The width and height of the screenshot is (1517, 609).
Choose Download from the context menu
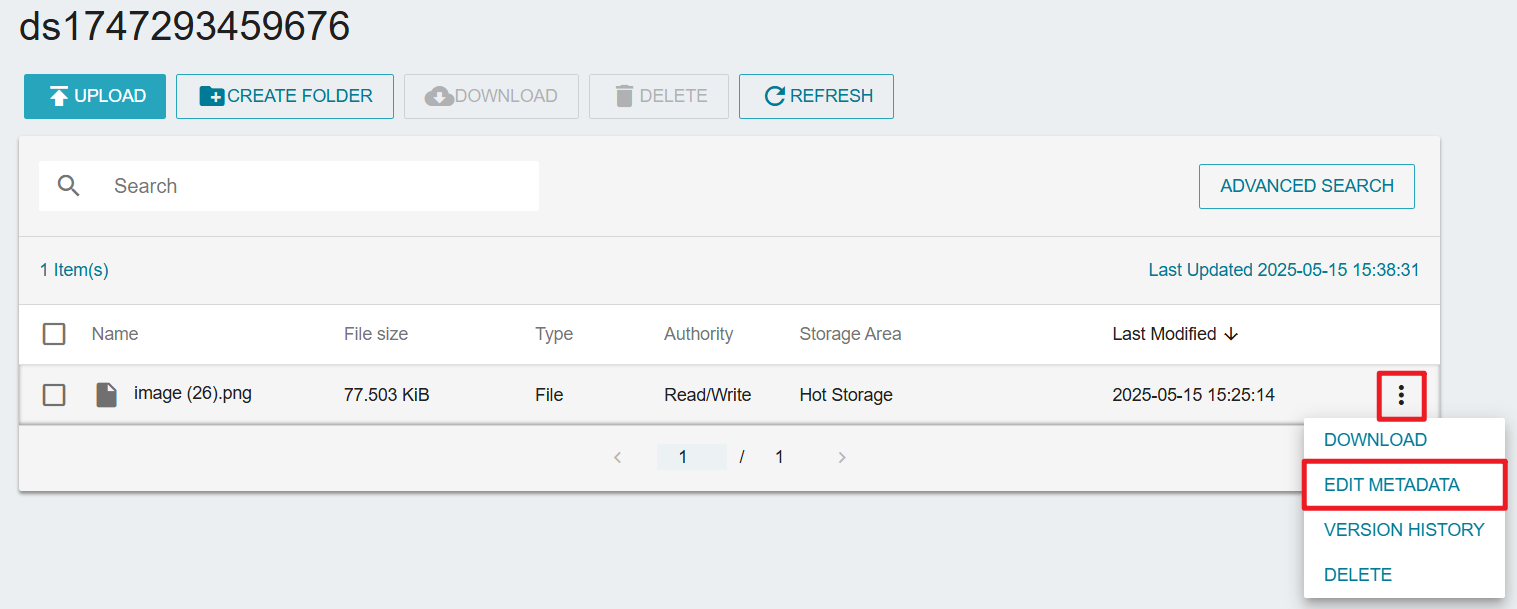(x=1375, y=440)
